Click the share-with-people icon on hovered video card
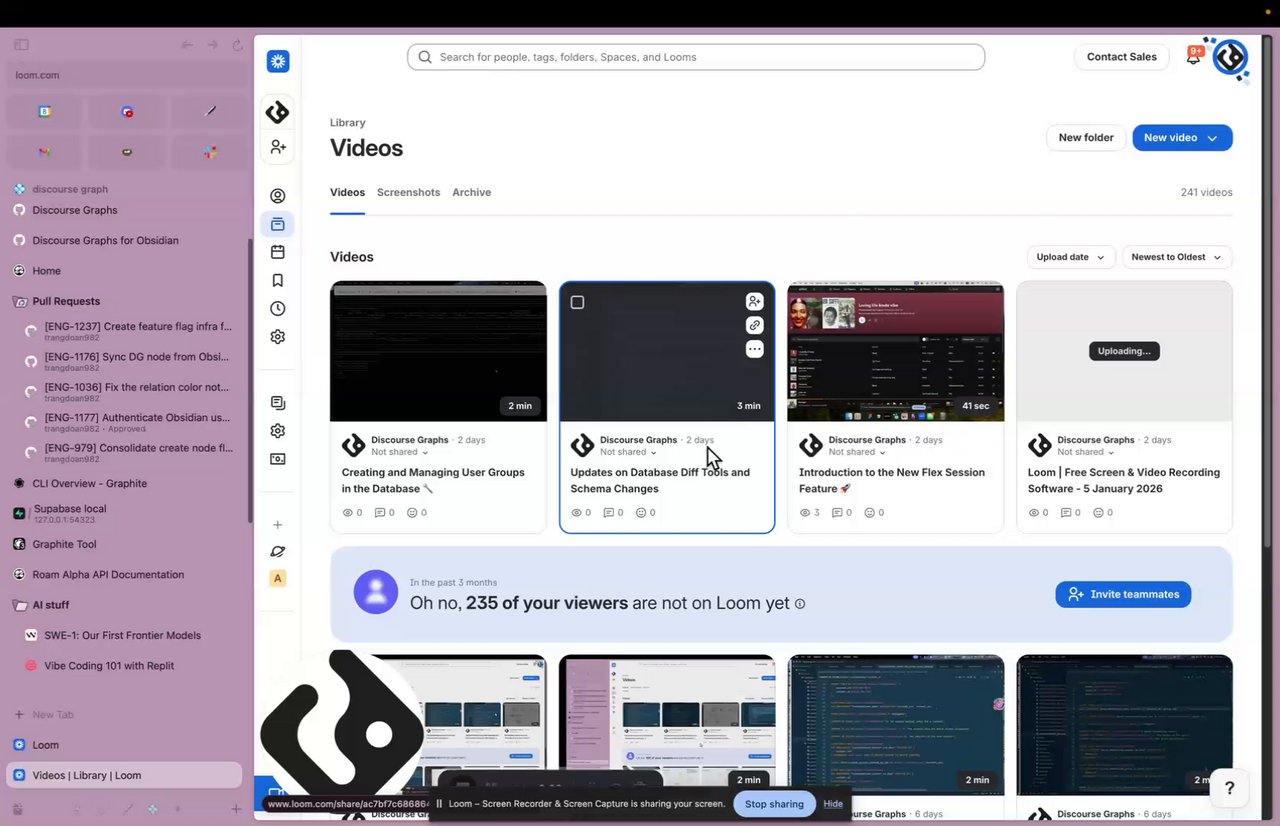Viewport: 1280px width, 826px height. click(x=755, y=301)
